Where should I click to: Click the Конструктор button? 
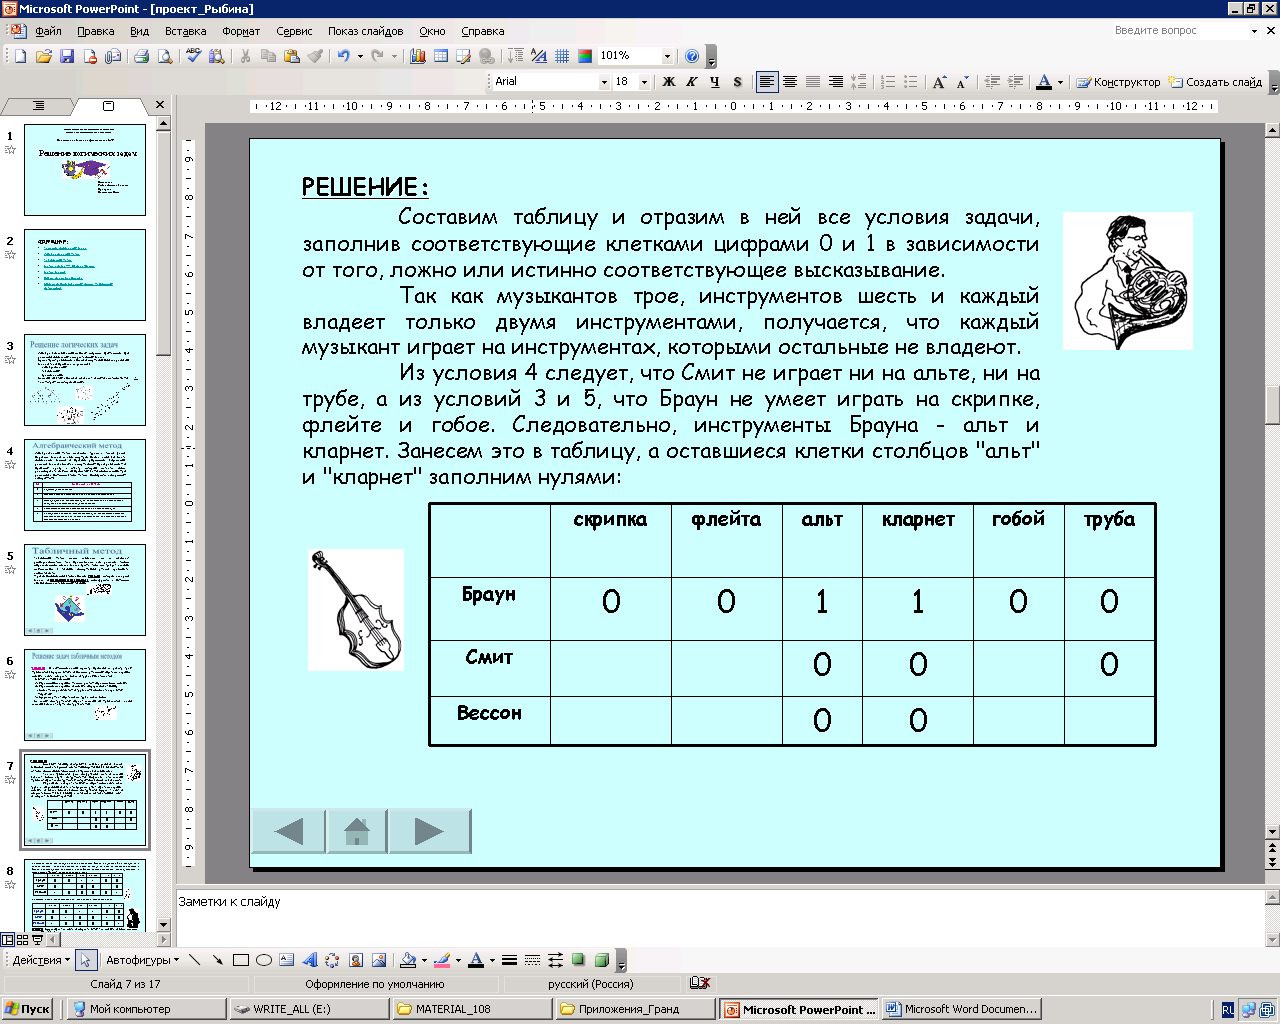point(1118,82)
